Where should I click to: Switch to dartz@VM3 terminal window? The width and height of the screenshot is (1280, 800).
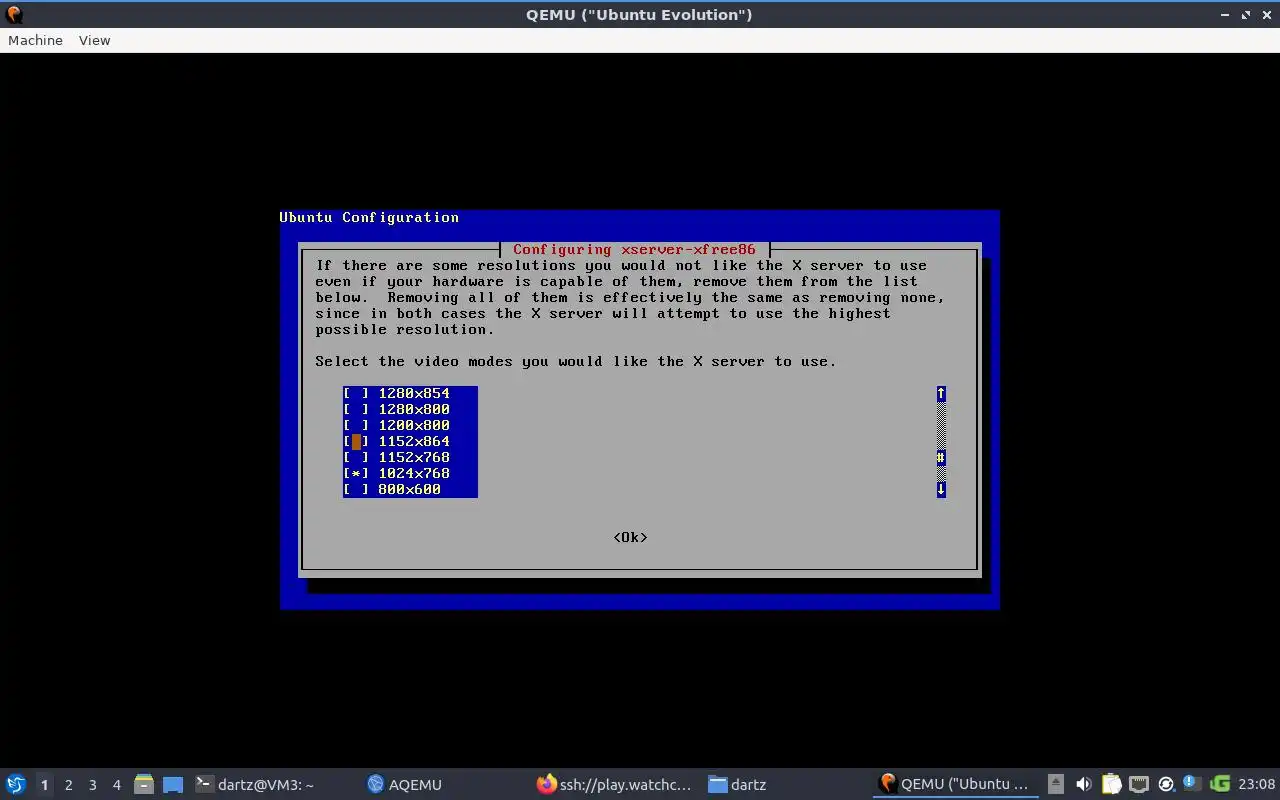(255, 784)
